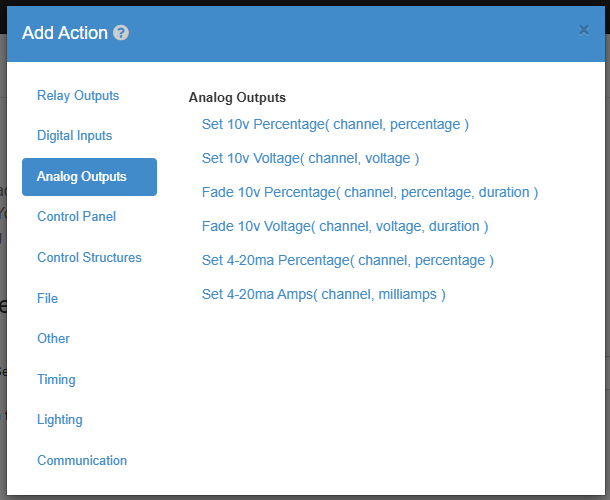Screen dimensions: 610x500
Task: Choose Fade 10v Percentage action
Action: click(x=370, y=192)
